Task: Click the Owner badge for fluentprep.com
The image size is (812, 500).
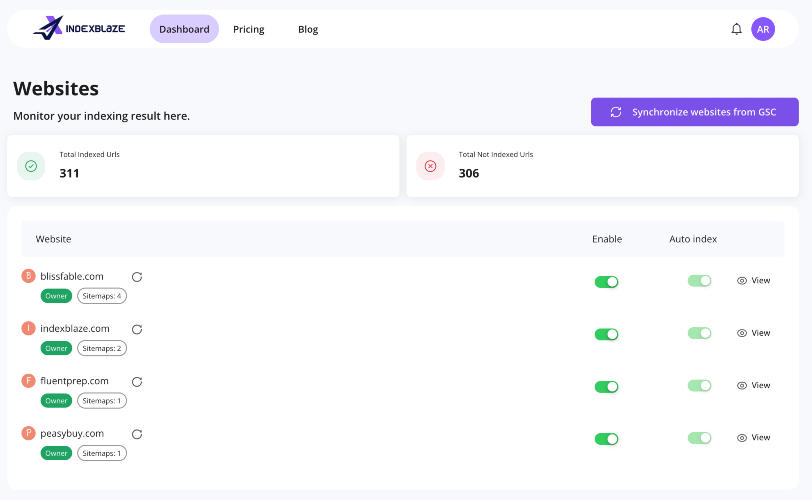Action: coord(56,401)
